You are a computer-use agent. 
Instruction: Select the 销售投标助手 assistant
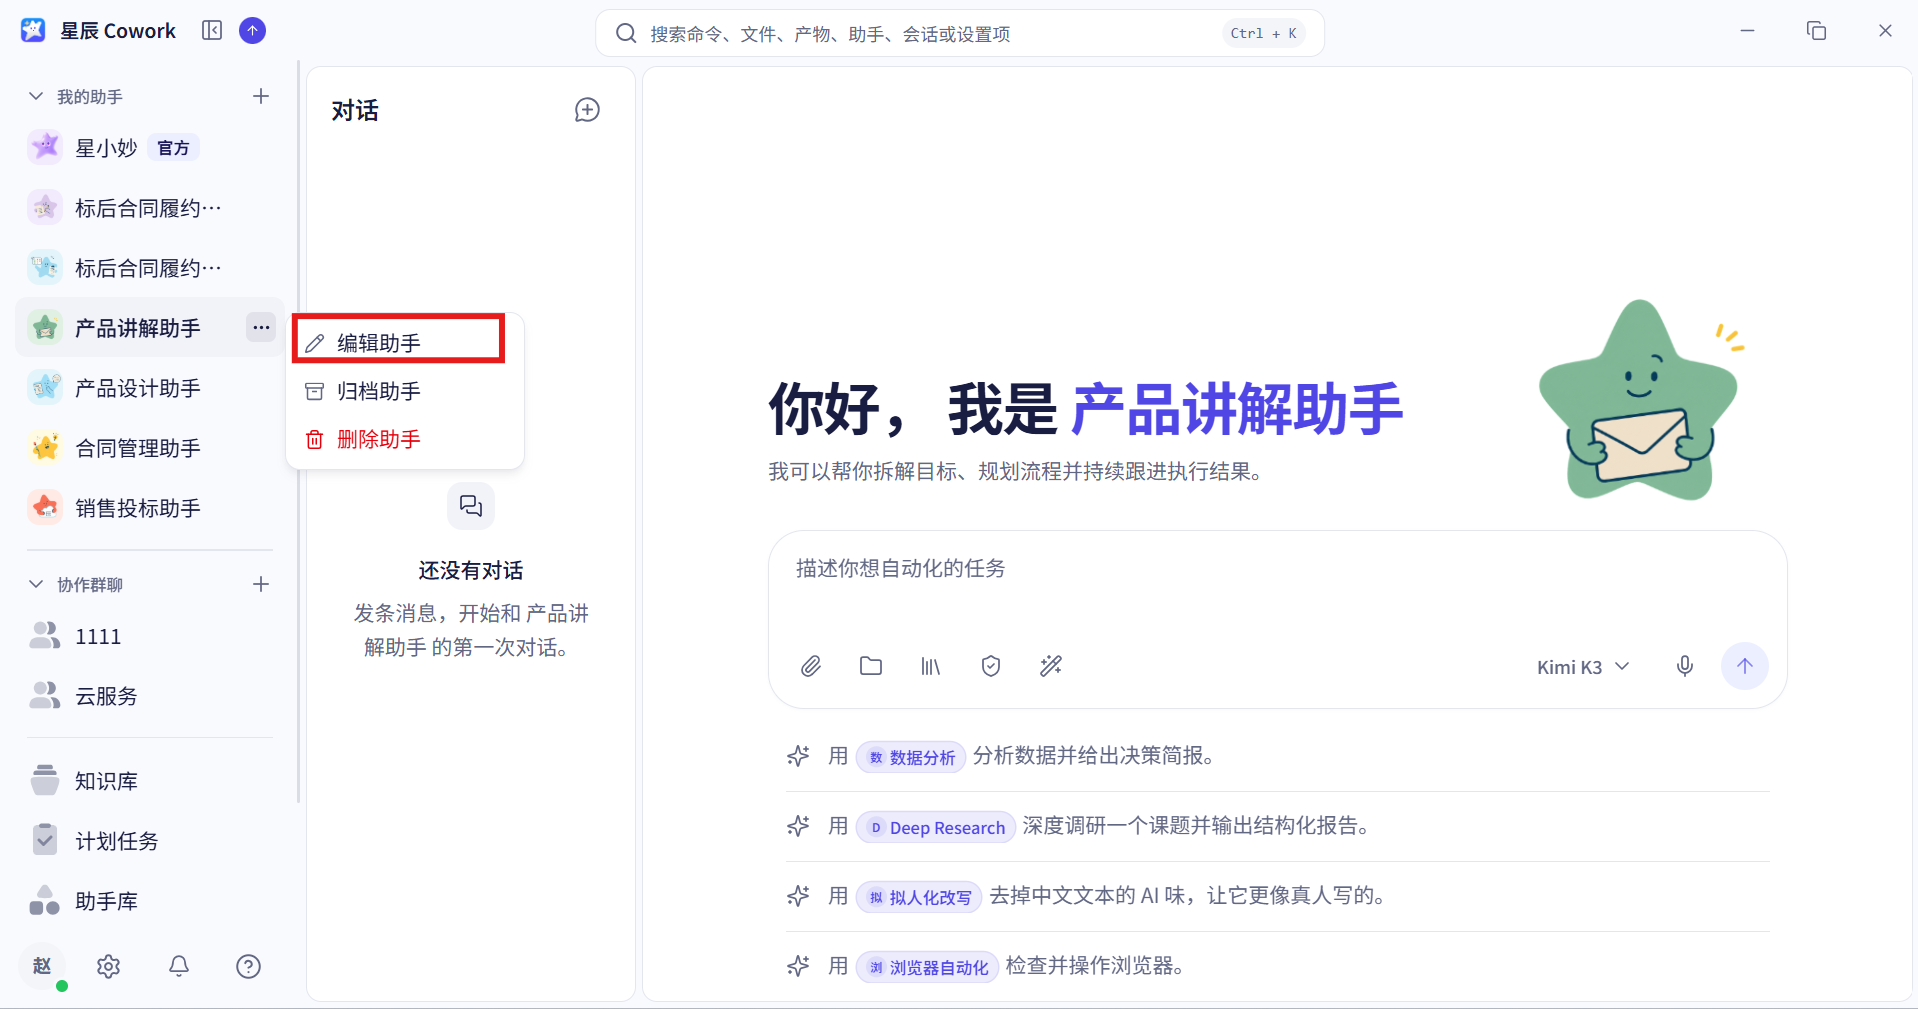(x=150, y=508)
